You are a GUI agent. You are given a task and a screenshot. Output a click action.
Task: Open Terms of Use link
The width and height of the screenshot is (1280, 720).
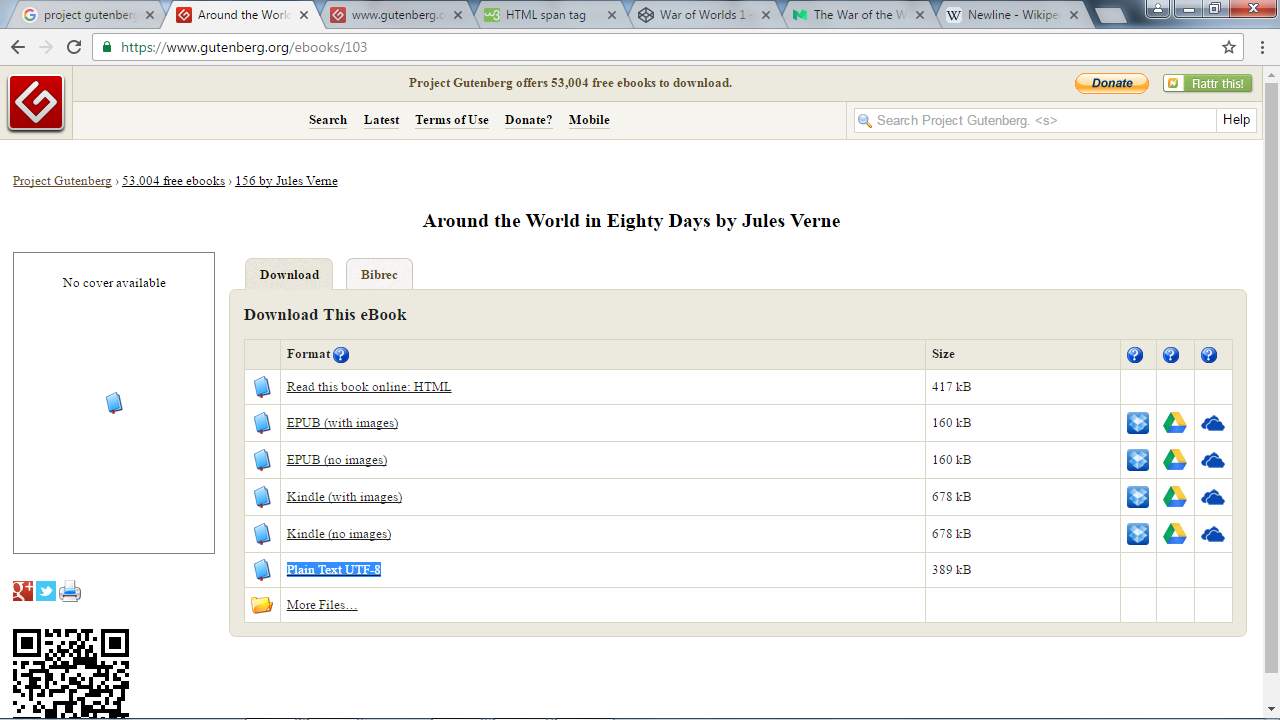(452, 120)
